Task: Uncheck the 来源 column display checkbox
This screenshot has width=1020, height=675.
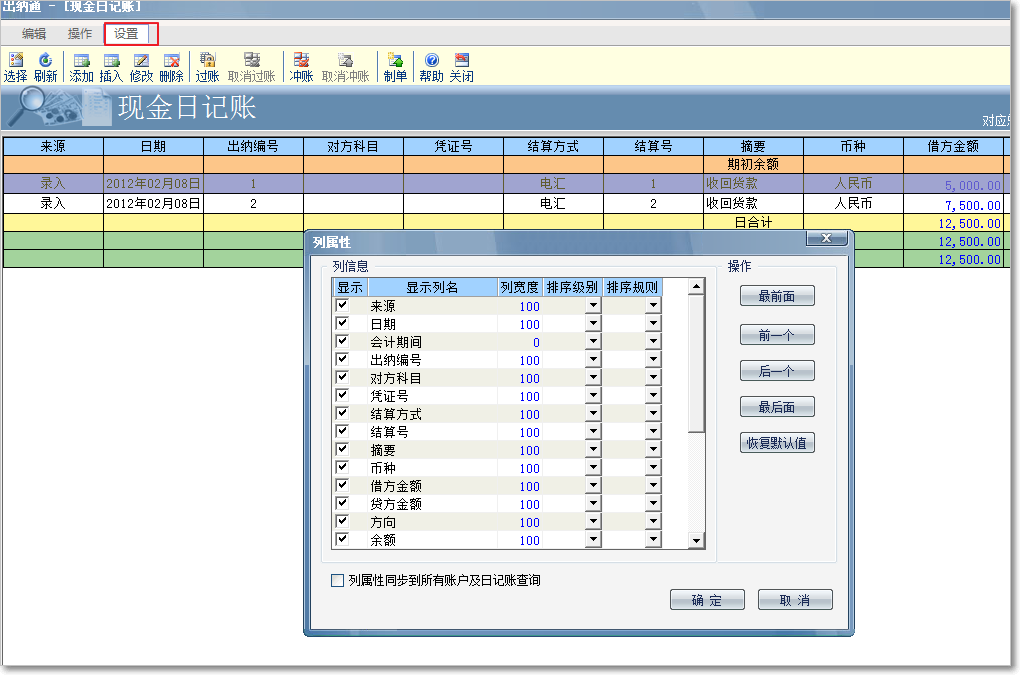Action: click(x=342, y=306)
